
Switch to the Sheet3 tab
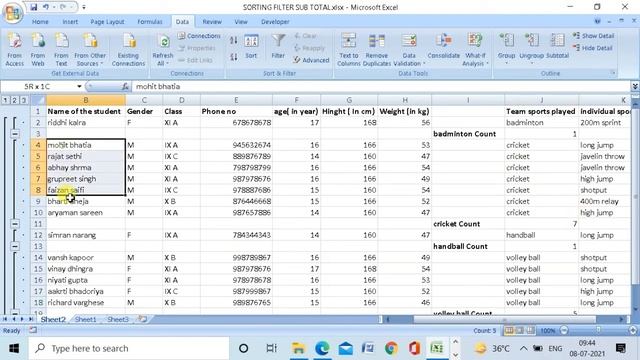118,320
